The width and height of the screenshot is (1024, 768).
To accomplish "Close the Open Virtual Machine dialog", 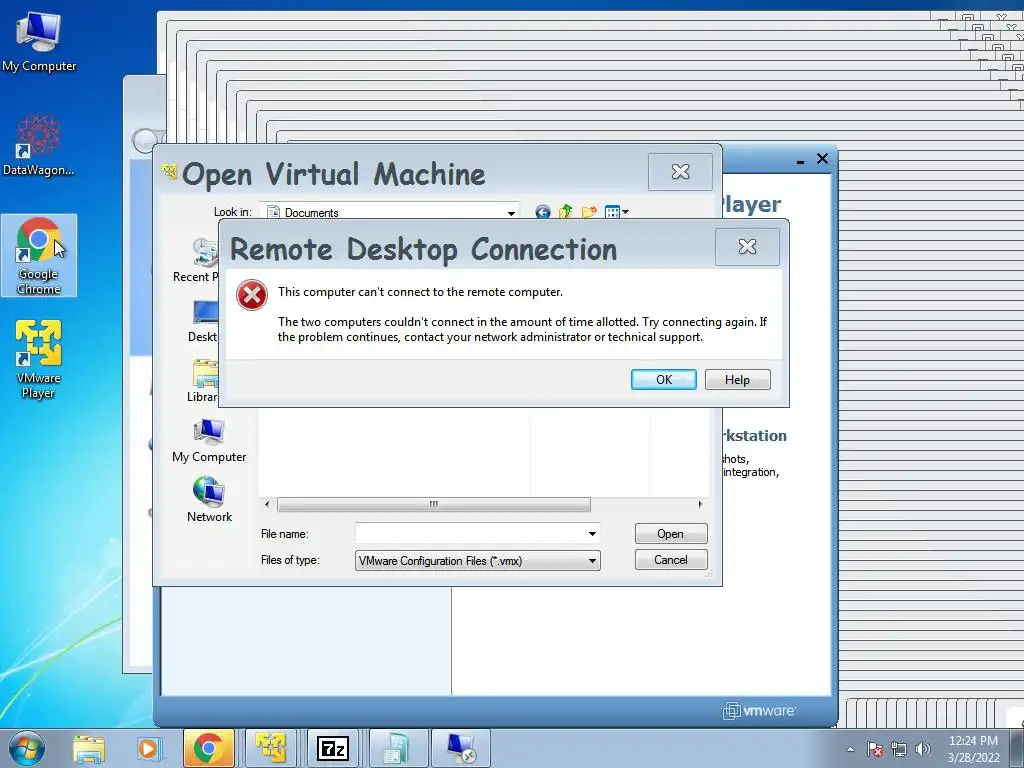I will 680,172.
